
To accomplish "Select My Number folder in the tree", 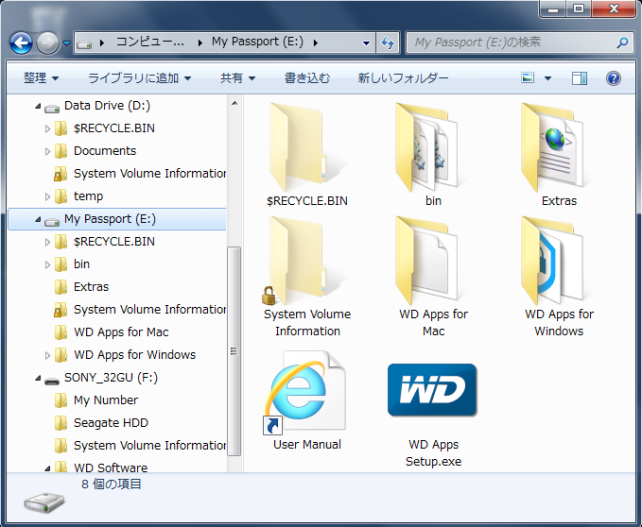I will (x=106, y=400).
